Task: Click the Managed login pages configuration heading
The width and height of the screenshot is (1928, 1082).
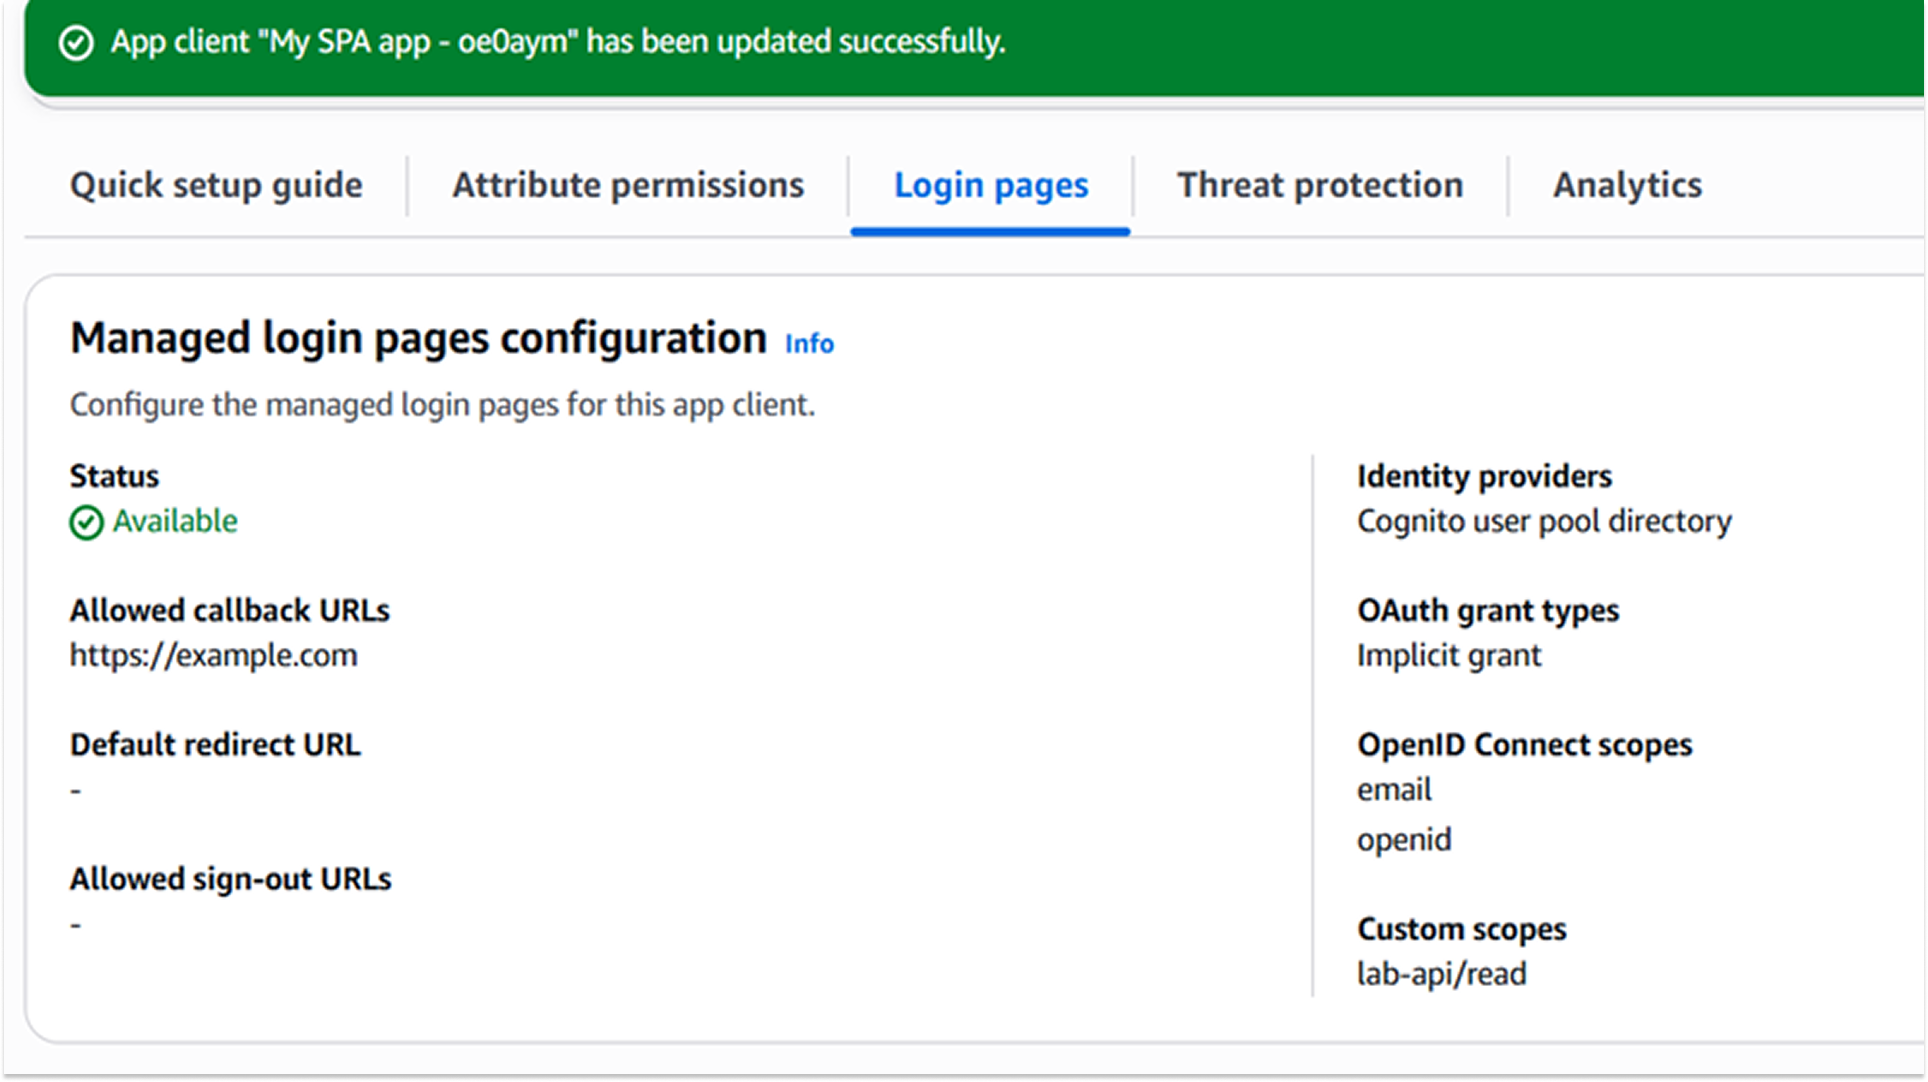Action: 418,338
